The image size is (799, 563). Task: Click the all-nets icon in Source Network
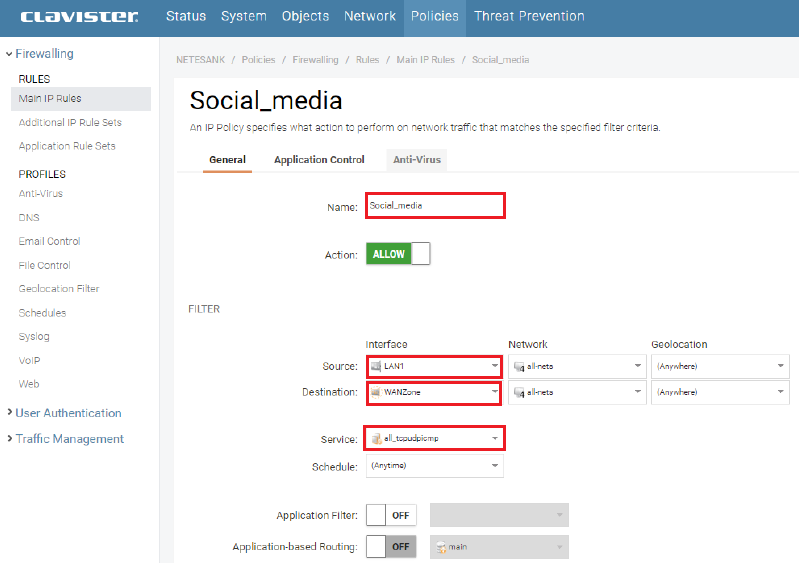coord(519,366)
